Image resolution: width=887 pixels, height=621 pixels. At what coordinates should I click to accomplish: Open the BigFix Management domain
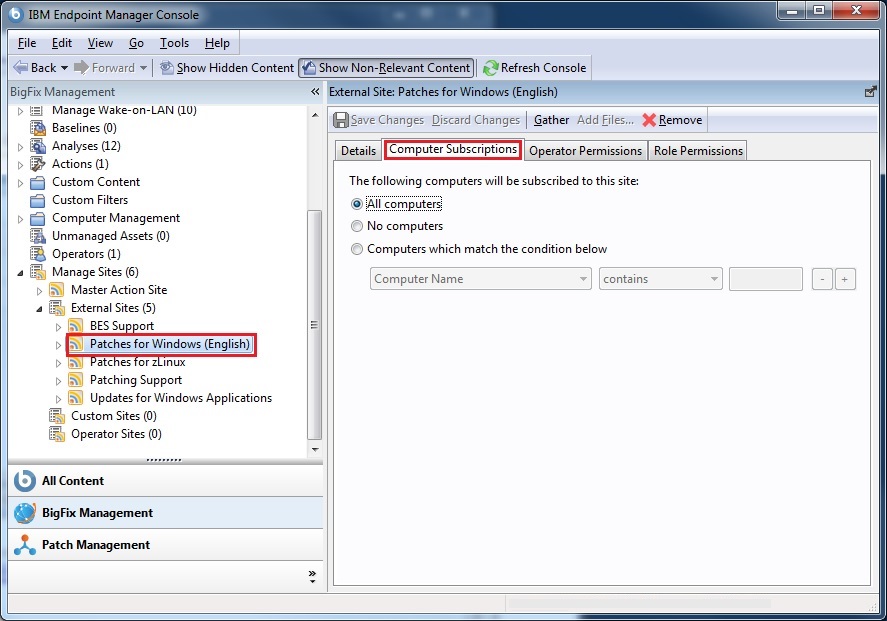166,513
